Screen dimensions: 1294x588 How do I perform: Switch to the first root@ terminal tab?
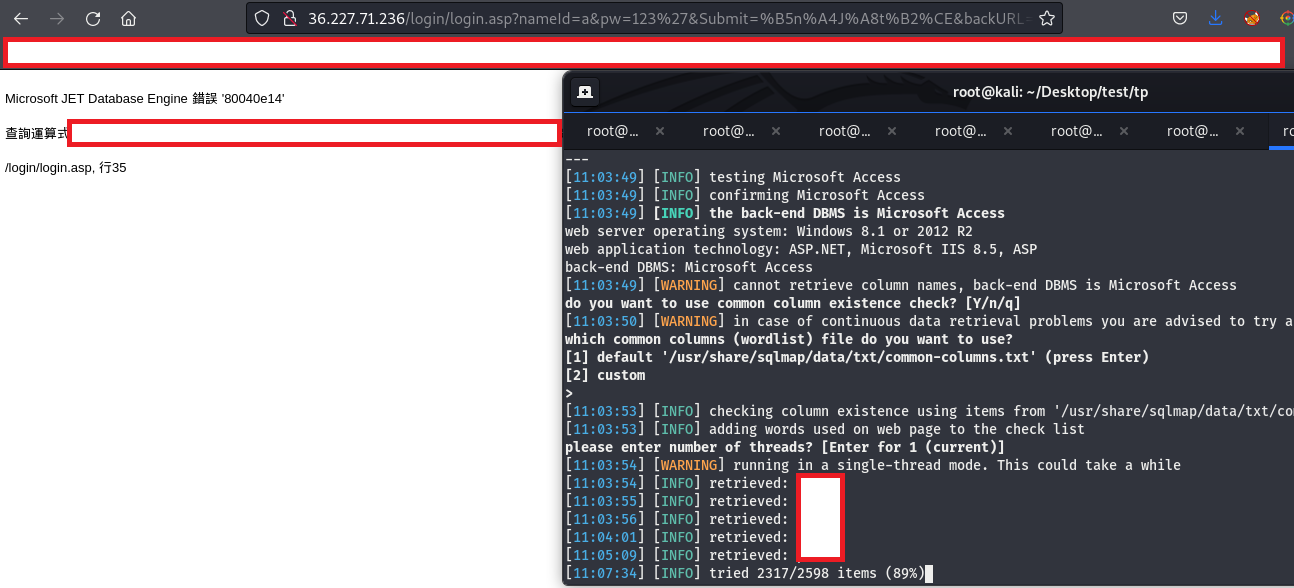612,131
